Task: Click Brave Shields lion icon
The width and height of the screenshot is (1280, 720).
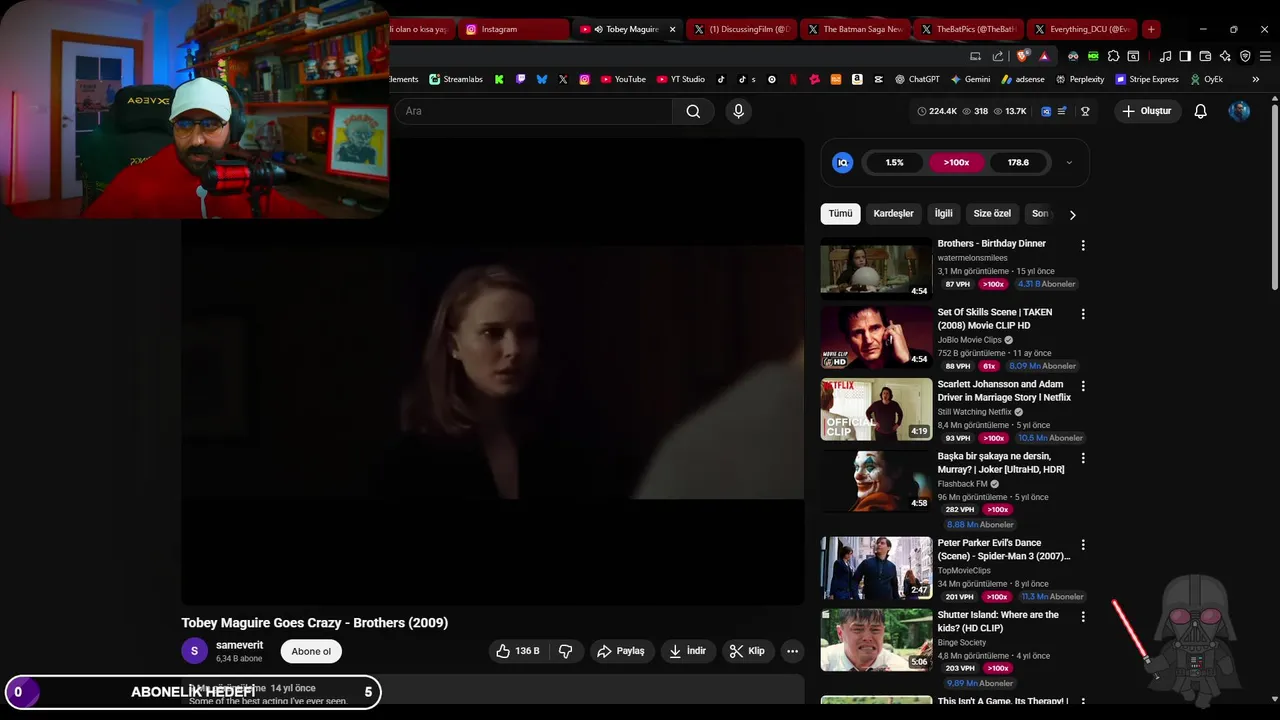Action: [1021, 56]
